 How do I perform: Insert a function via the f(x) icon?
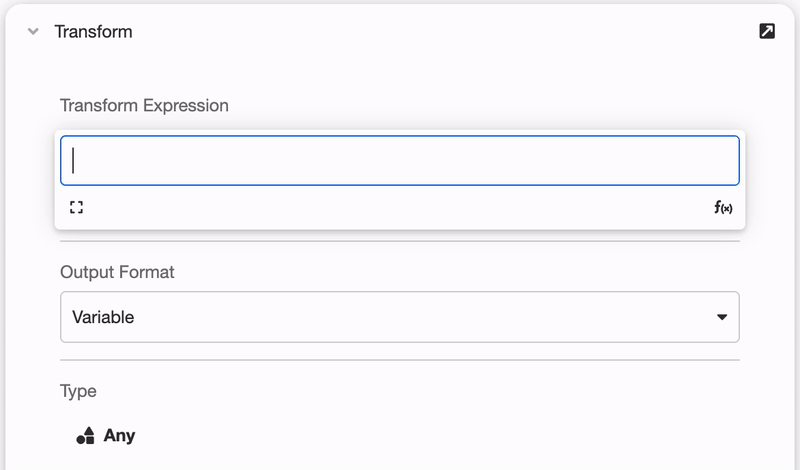pyautogui.click(x=723, y=207)
